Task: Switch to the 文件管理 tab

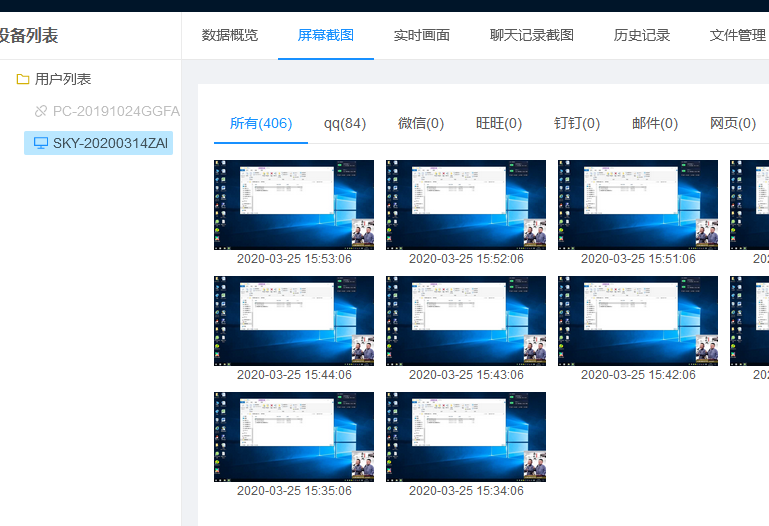Action: tap(737, 35)
